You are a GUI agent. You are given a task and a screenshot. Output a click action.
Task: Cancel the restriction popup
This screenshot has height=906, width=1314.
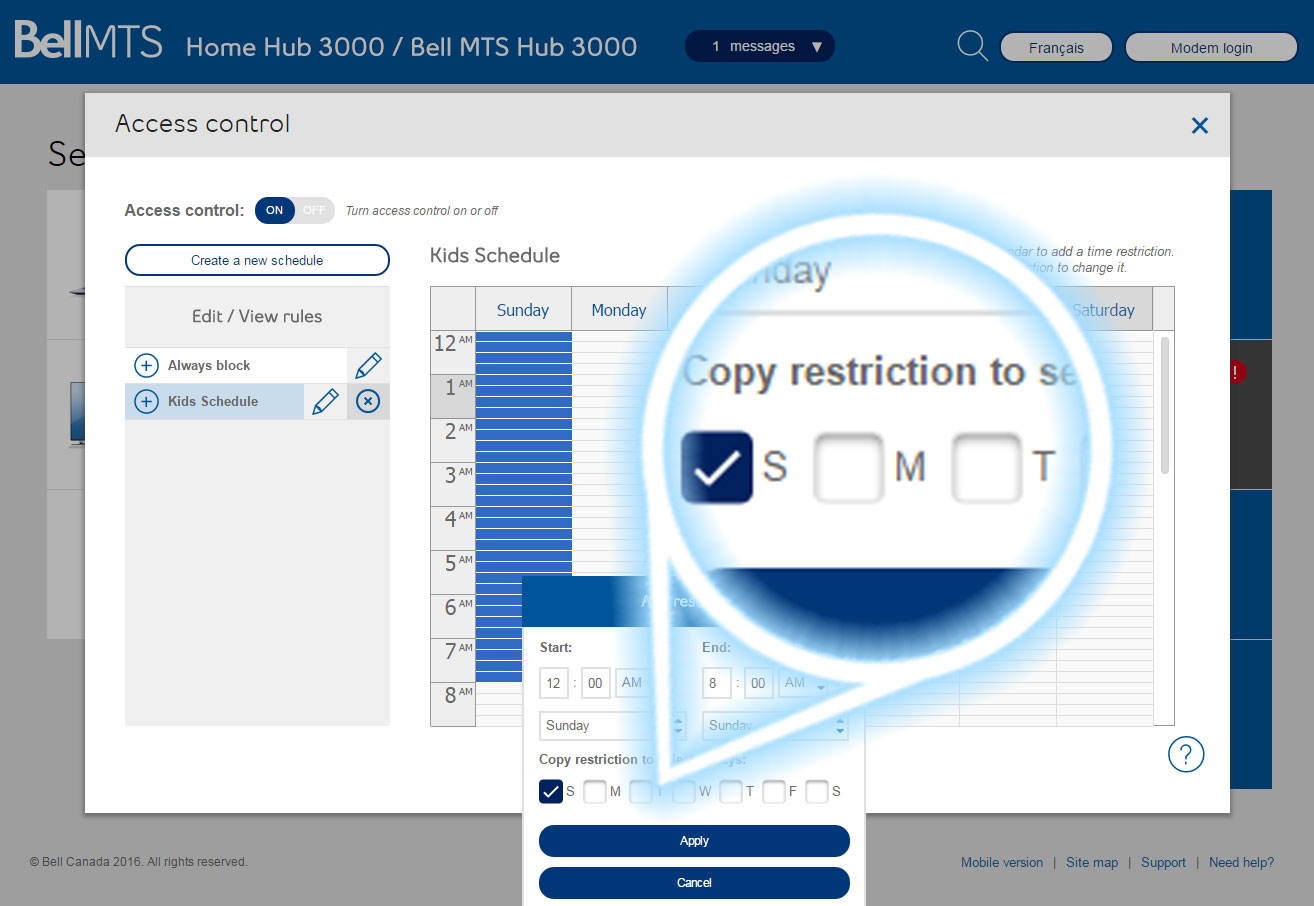(x=694, y=883)
